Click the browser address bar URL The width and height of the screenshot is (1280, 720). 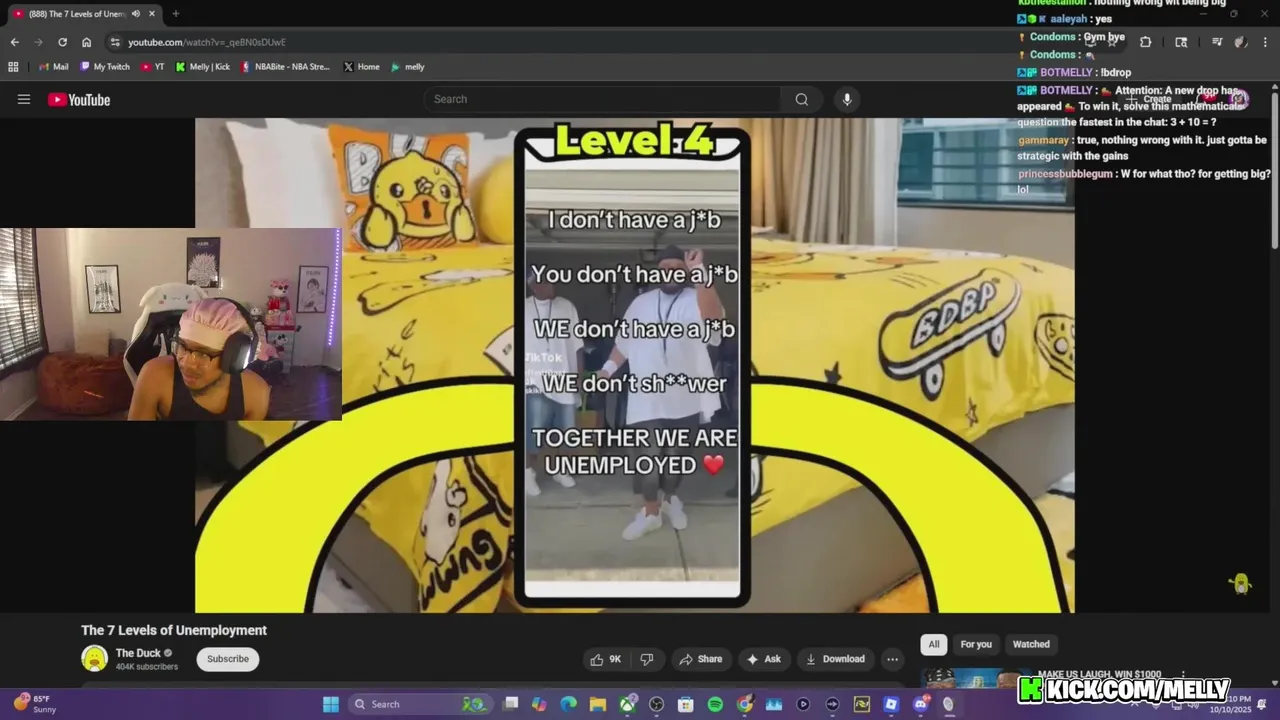point(207,42)
